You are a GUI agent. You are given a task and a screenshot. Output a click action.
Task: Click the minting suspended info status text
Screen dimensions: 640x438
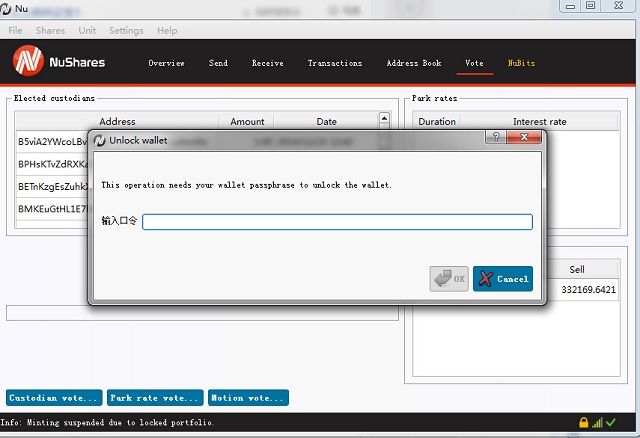pos(107,422)
